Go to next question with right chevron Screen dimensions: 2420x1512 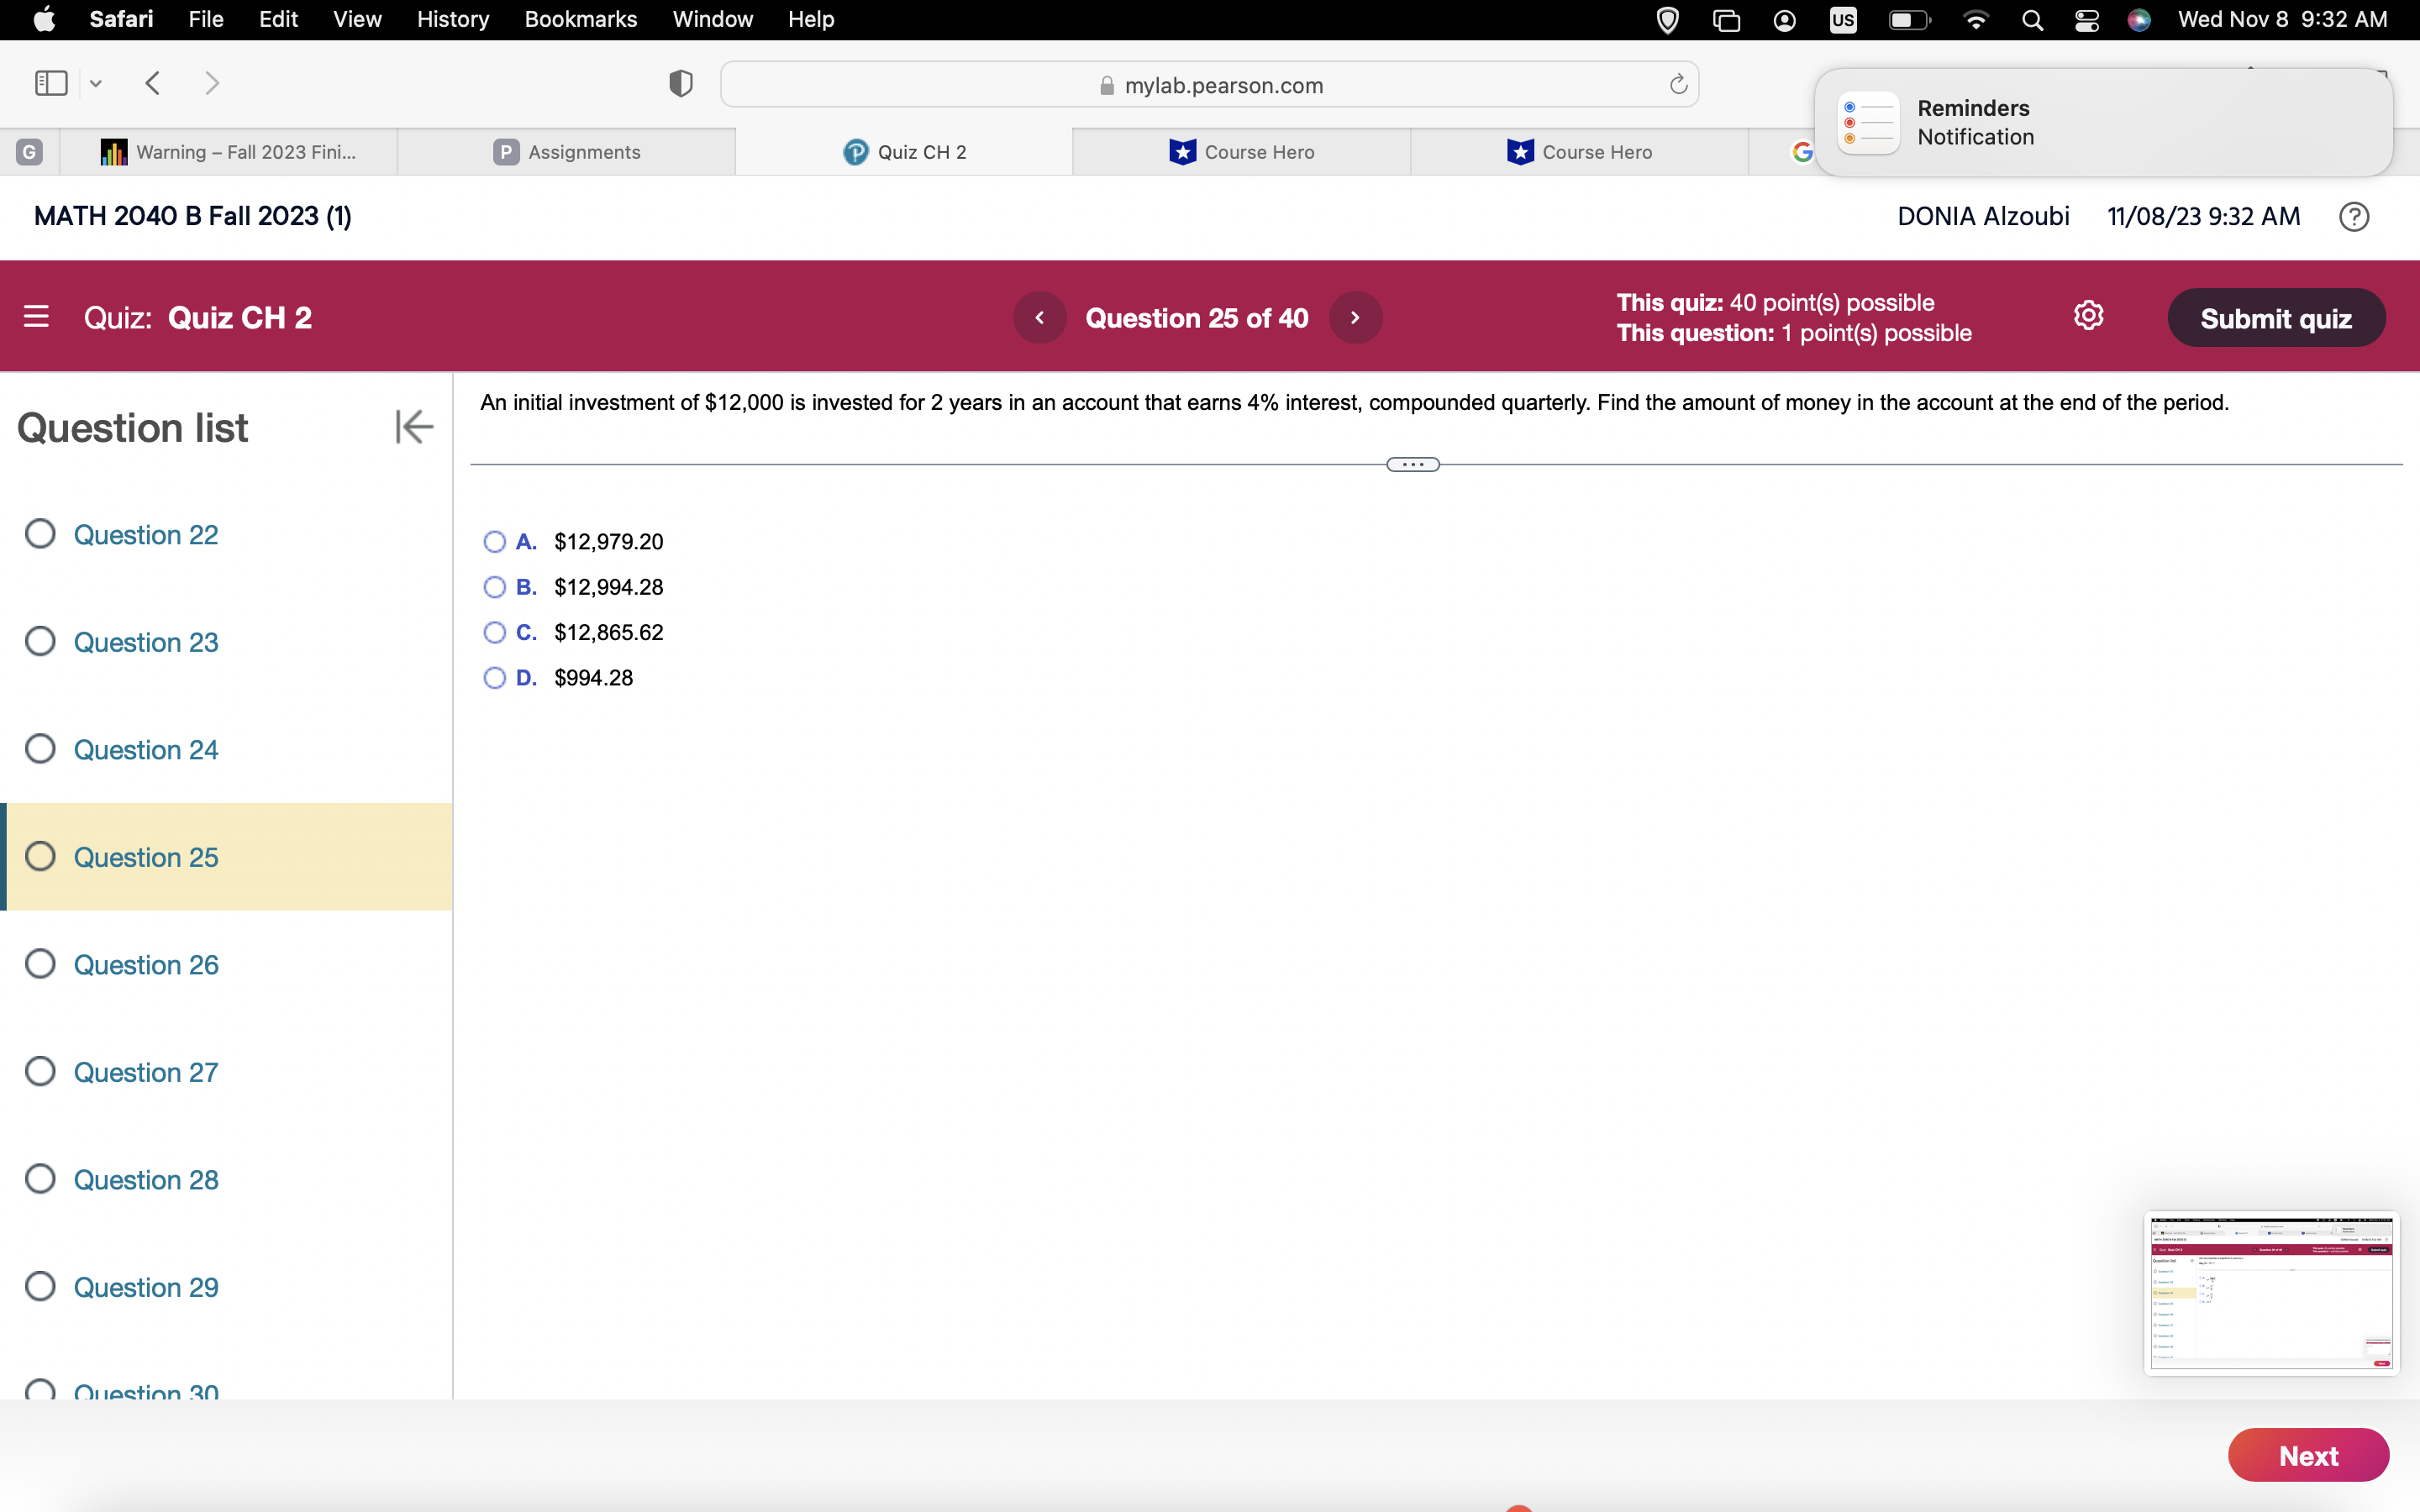click(x=1355, y=317)
